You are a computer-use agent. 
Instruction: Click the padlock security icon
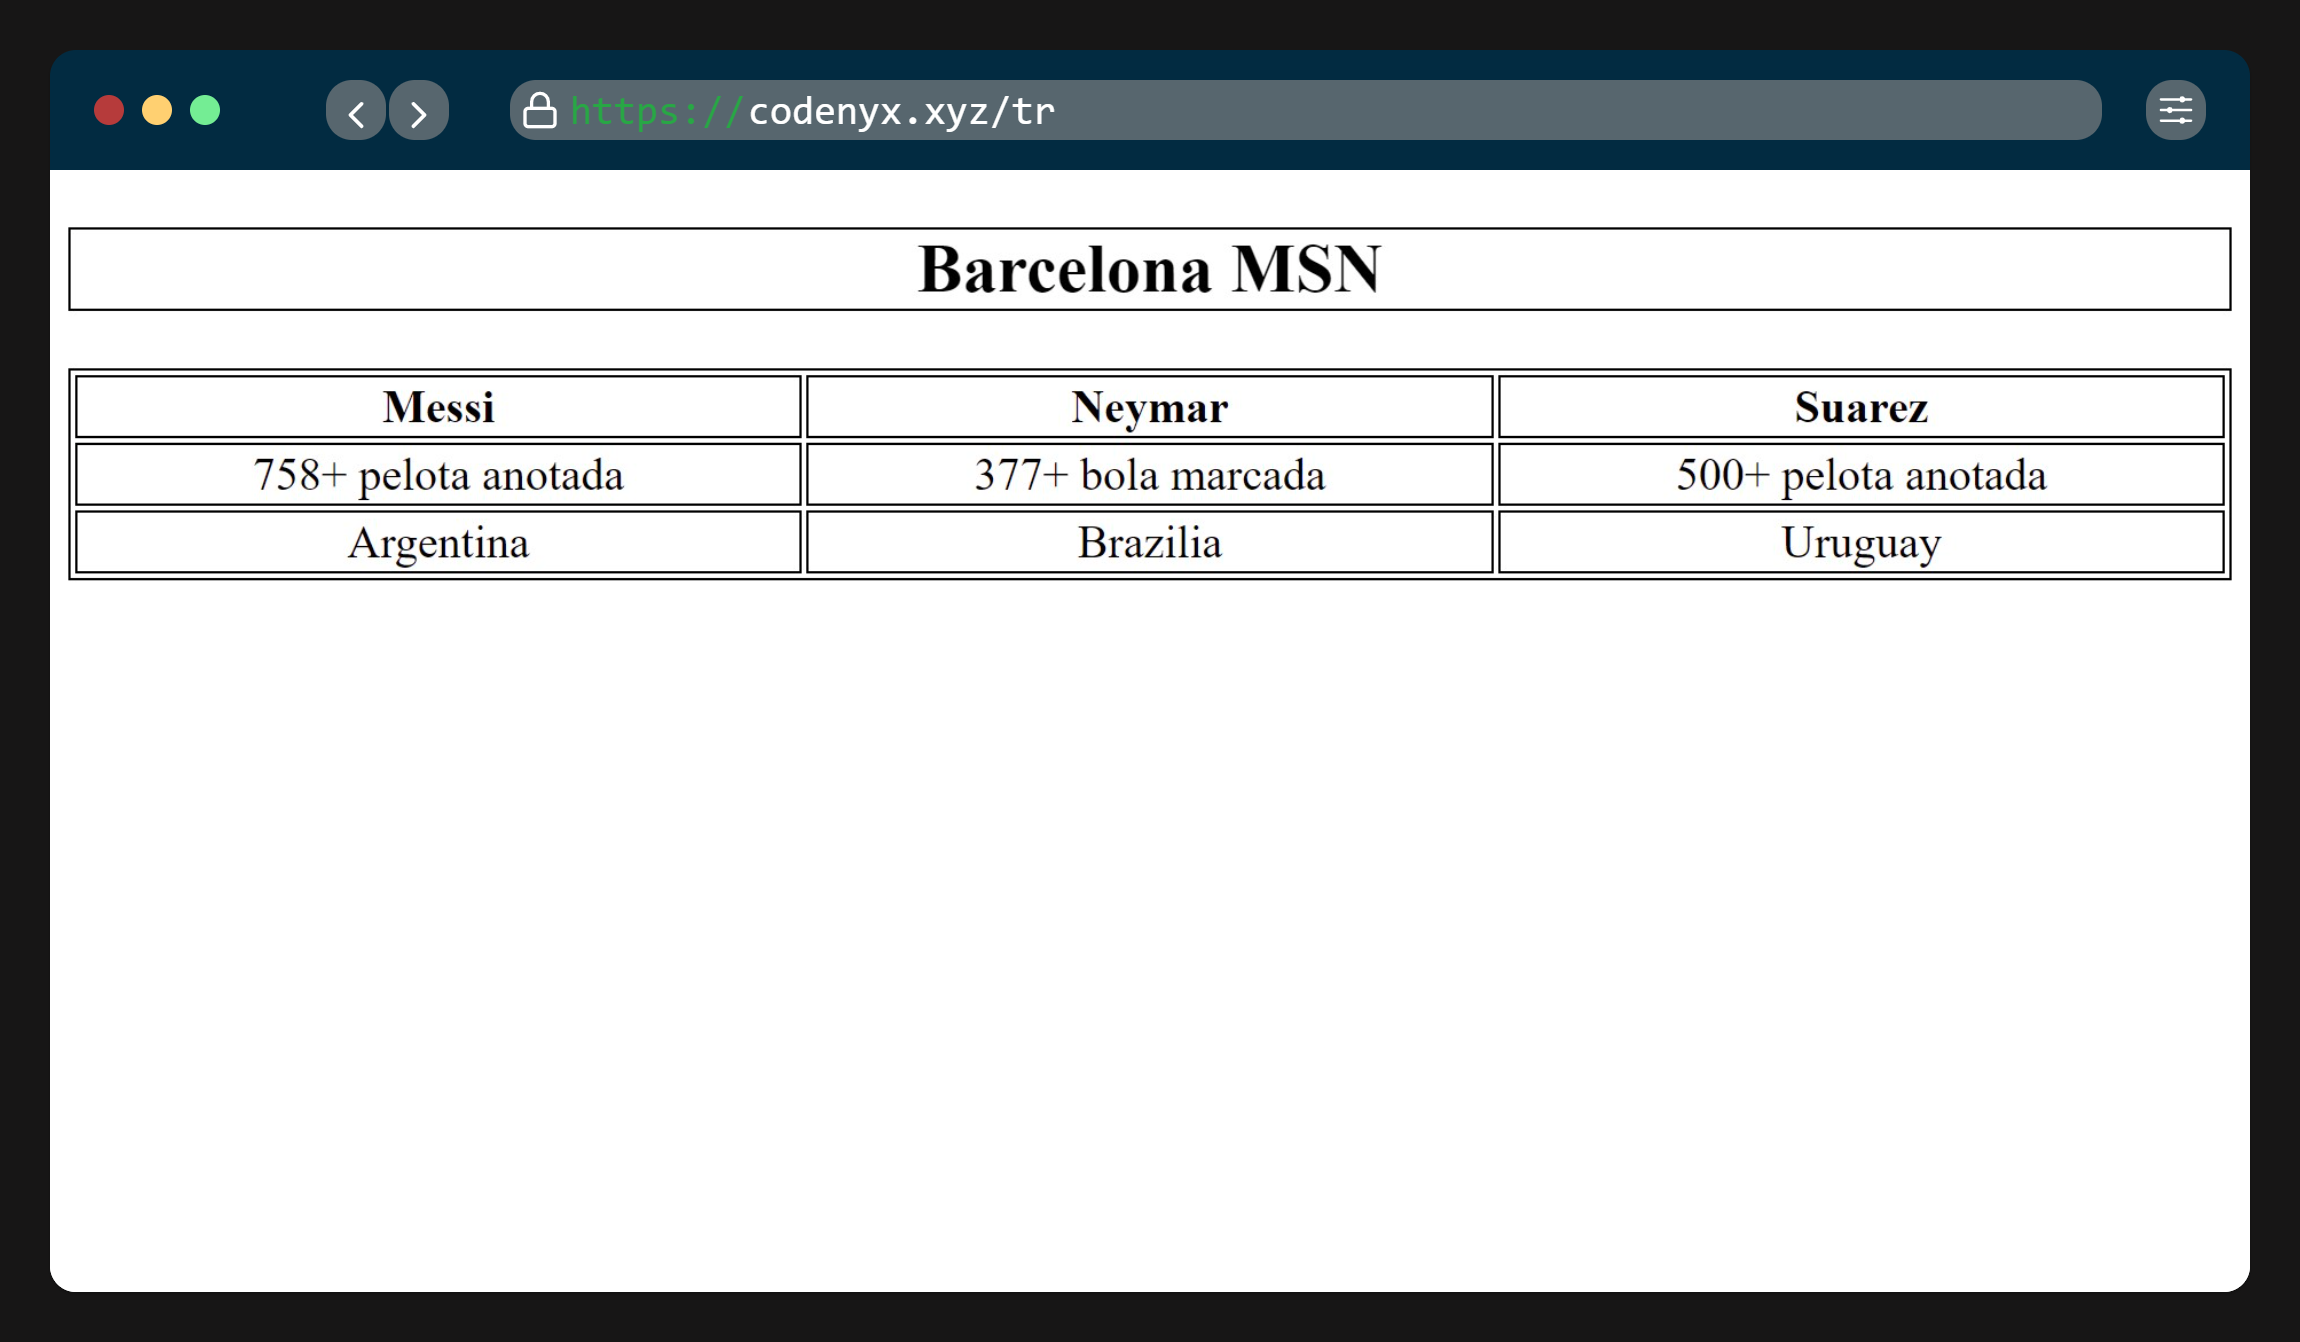(540, 111)
